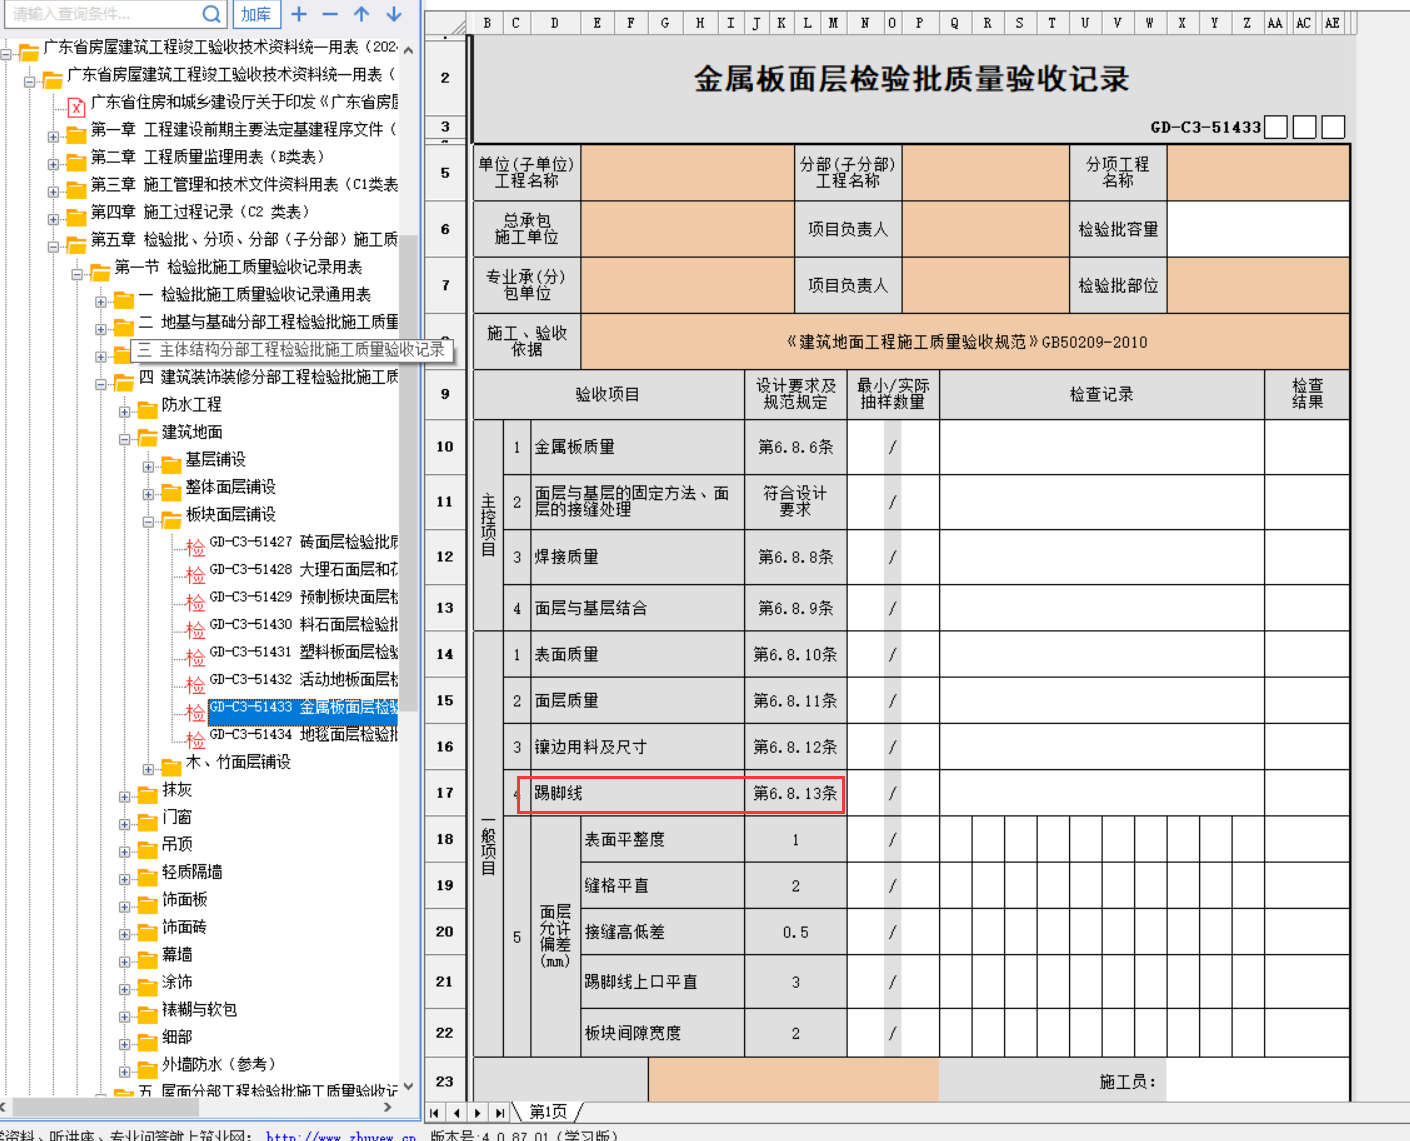1410x1141 pixels.
Task: Click the up arrow icon in toolbar
Action: (362, 14)
